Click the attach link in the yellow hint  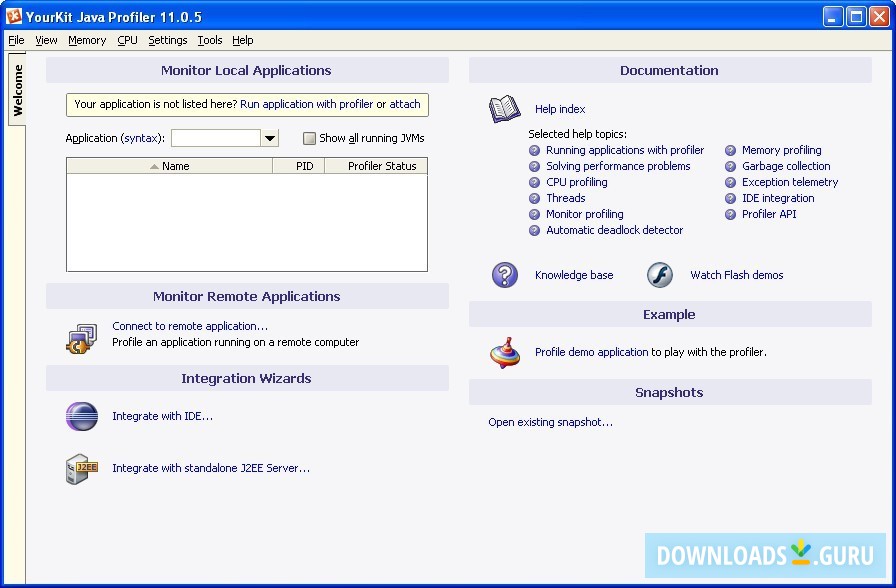point(405,105)
